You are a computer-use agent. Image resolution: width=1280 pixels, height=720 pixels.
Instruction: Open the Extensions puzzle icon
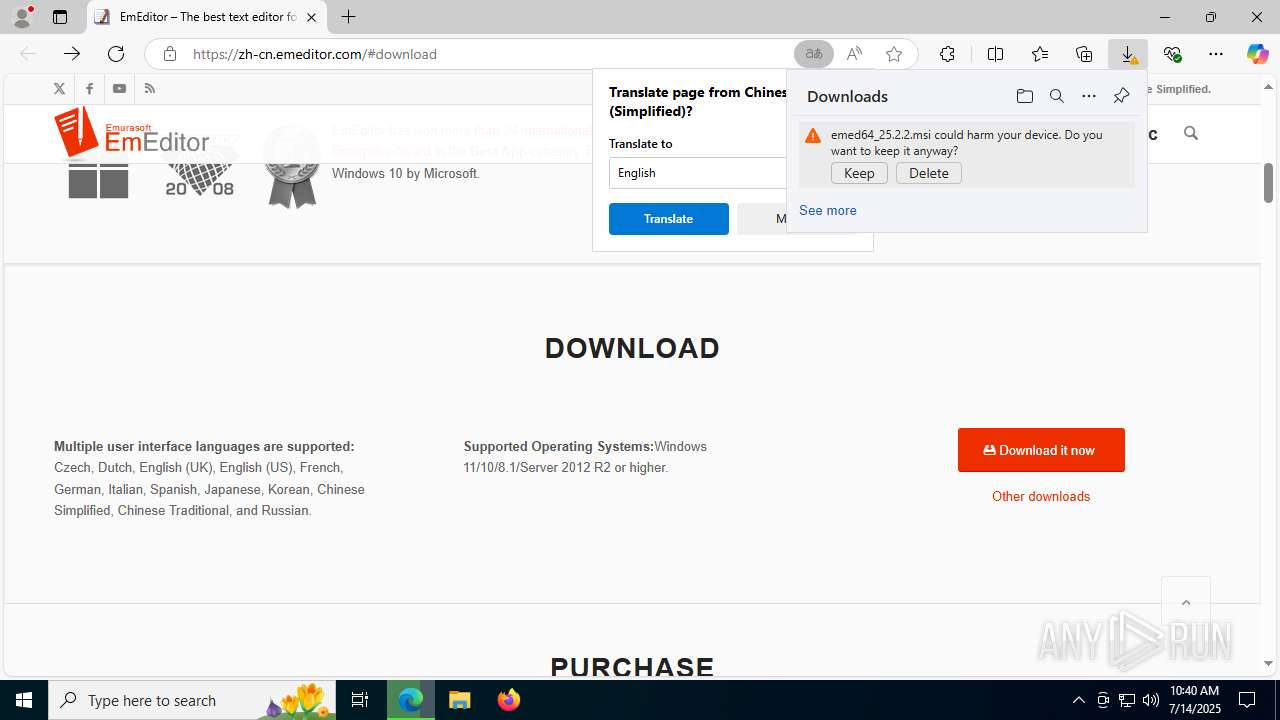coord(947,54)
